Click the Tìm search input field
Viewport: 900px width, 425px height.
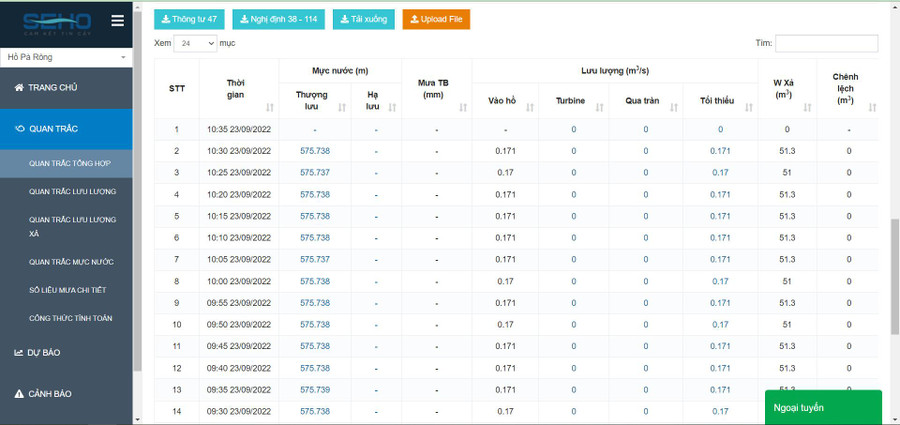(826, 44)
